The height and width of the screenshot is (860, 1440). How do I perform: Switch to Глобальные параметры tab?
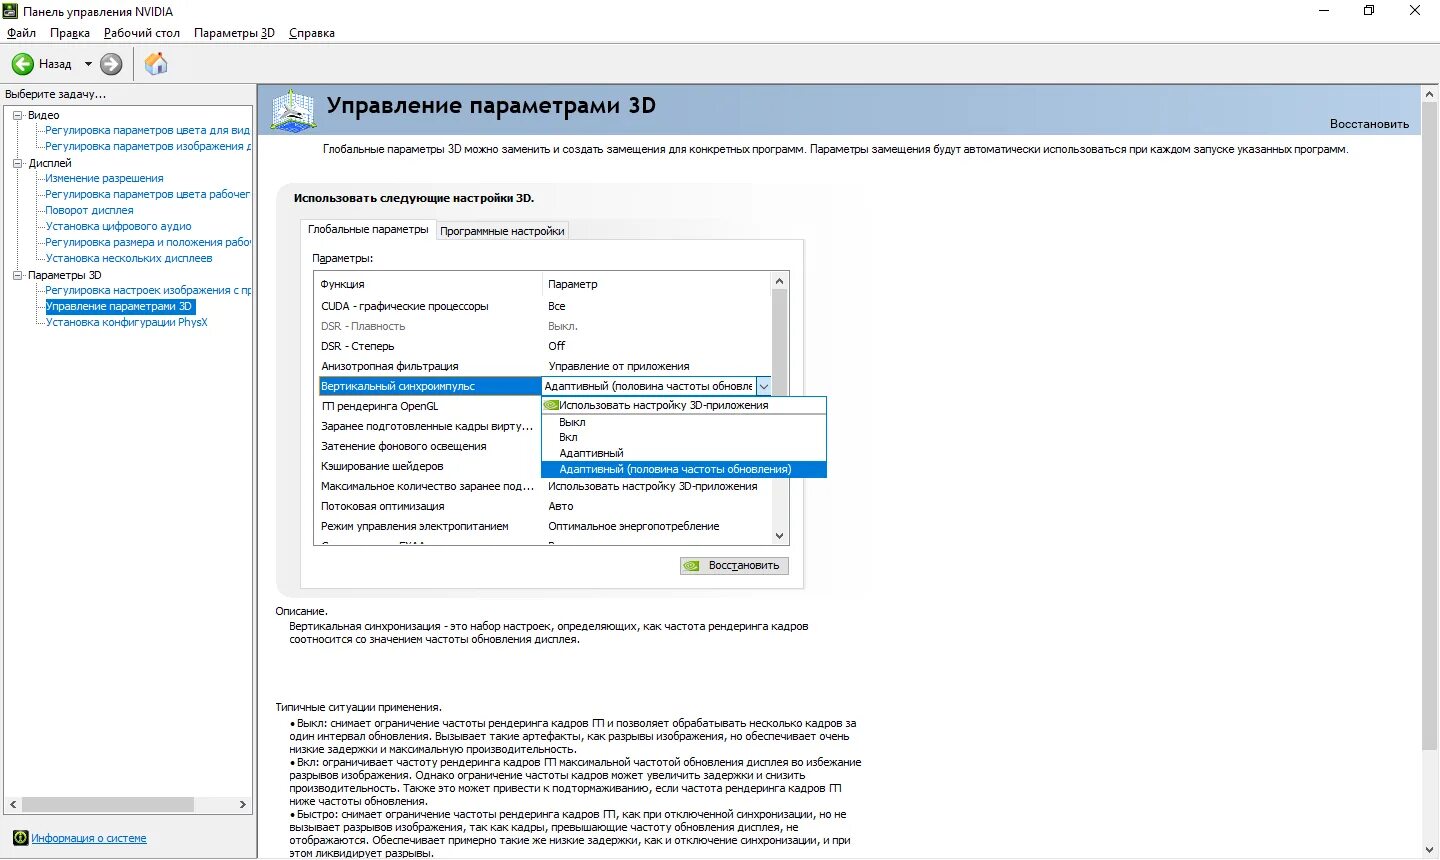point(368,229)
